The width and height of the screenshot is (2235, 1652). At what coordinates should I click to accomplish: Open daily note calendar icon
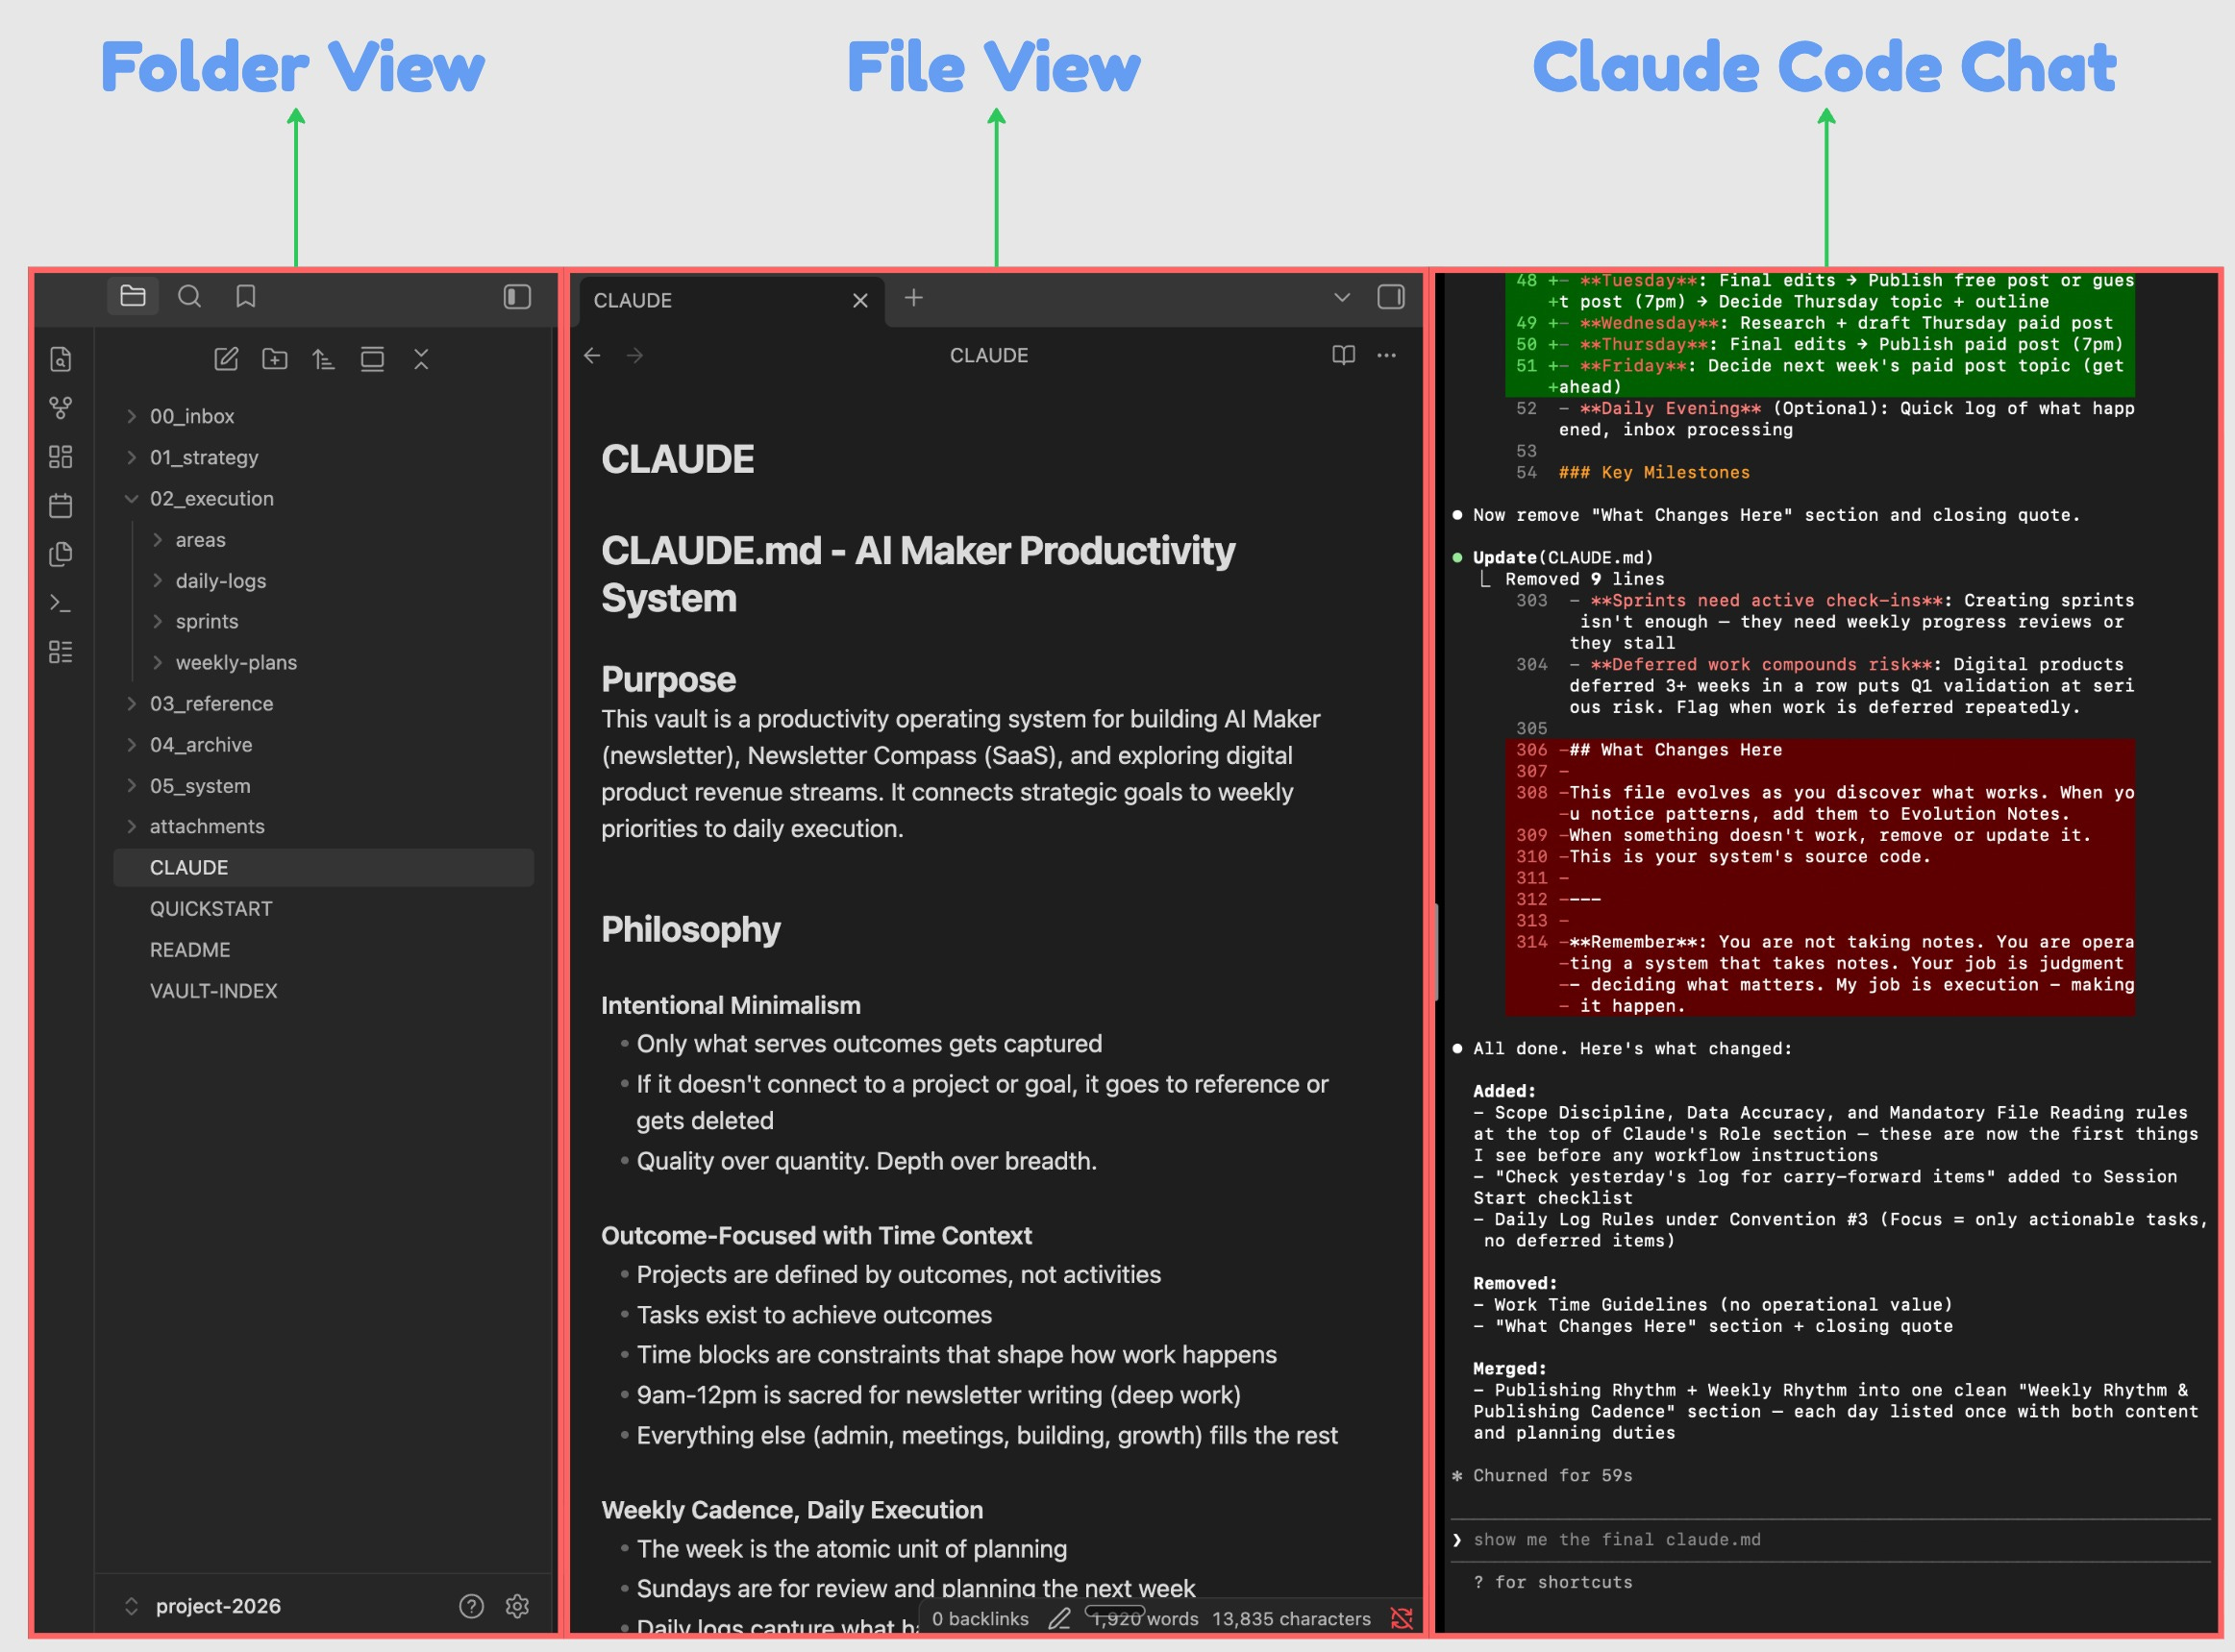tap(61, 506)
